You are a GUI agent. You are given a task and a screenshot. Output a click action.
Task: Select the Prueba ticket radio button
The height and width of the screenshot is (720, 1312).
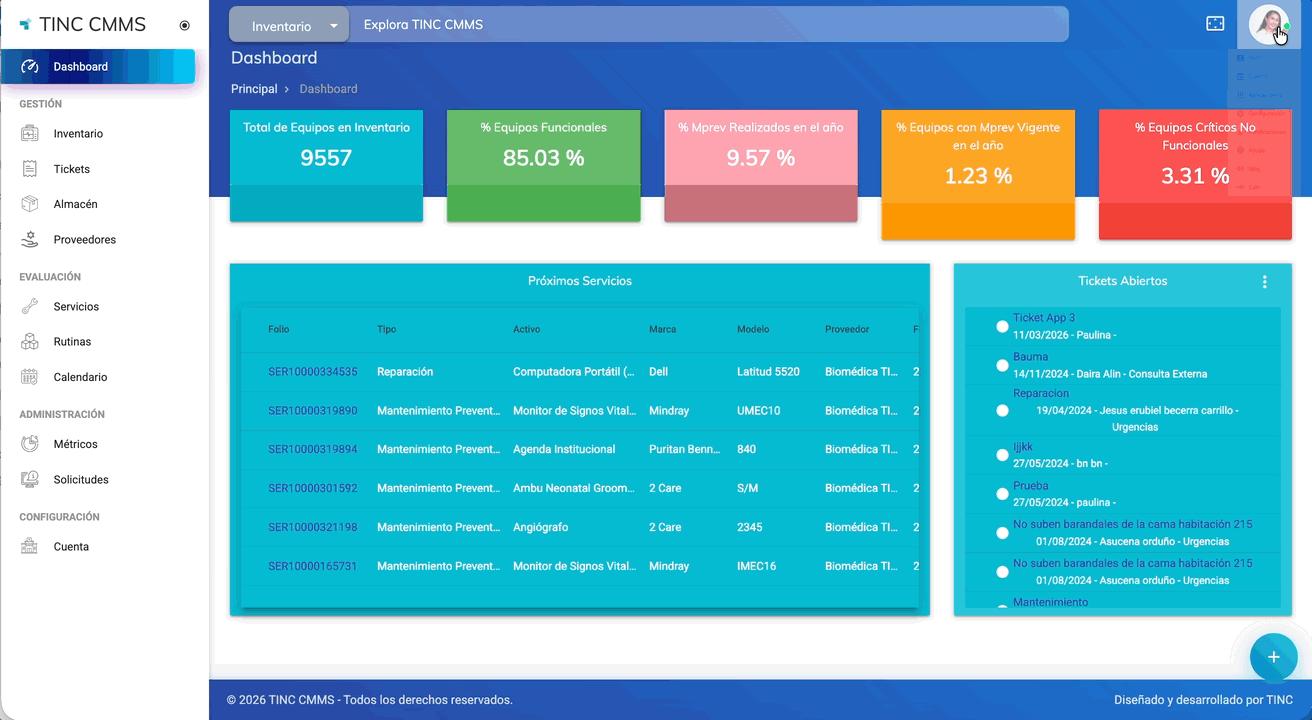[1002, 494]
